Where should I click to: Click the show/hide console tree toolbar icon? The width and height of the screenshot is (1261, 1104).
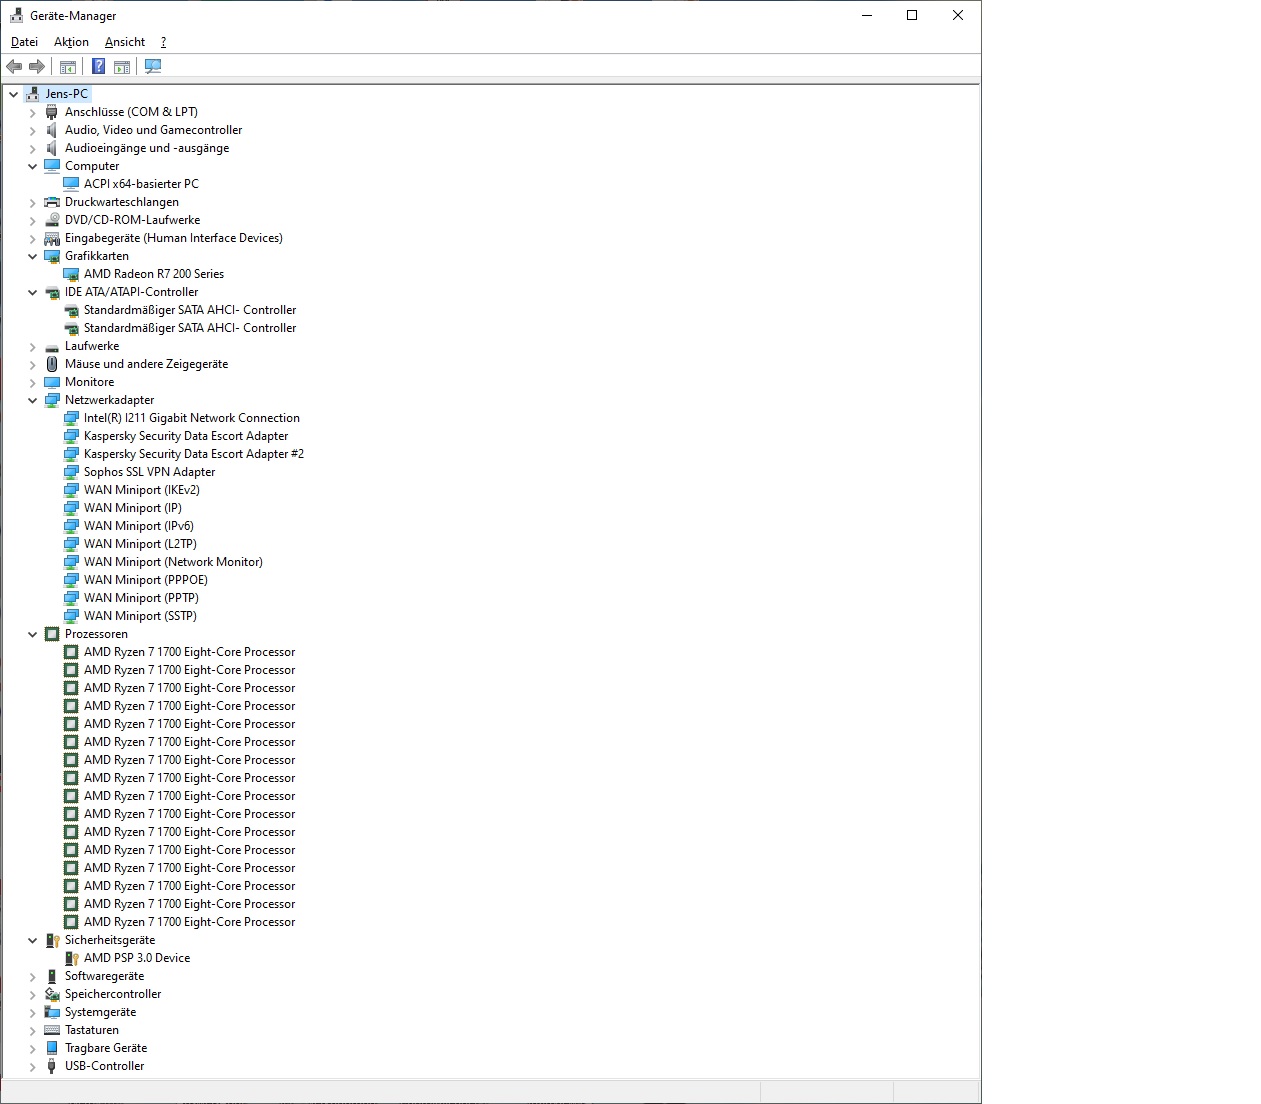pyautogui.click(x=68, y=67)
